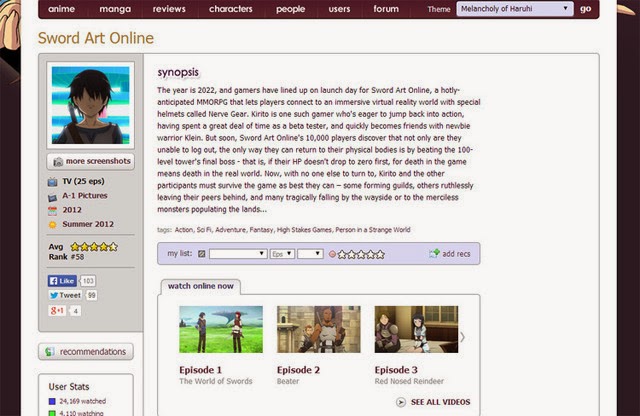Click the Tweet button
This screenshot has height=416, width=640.
(65, 295)
